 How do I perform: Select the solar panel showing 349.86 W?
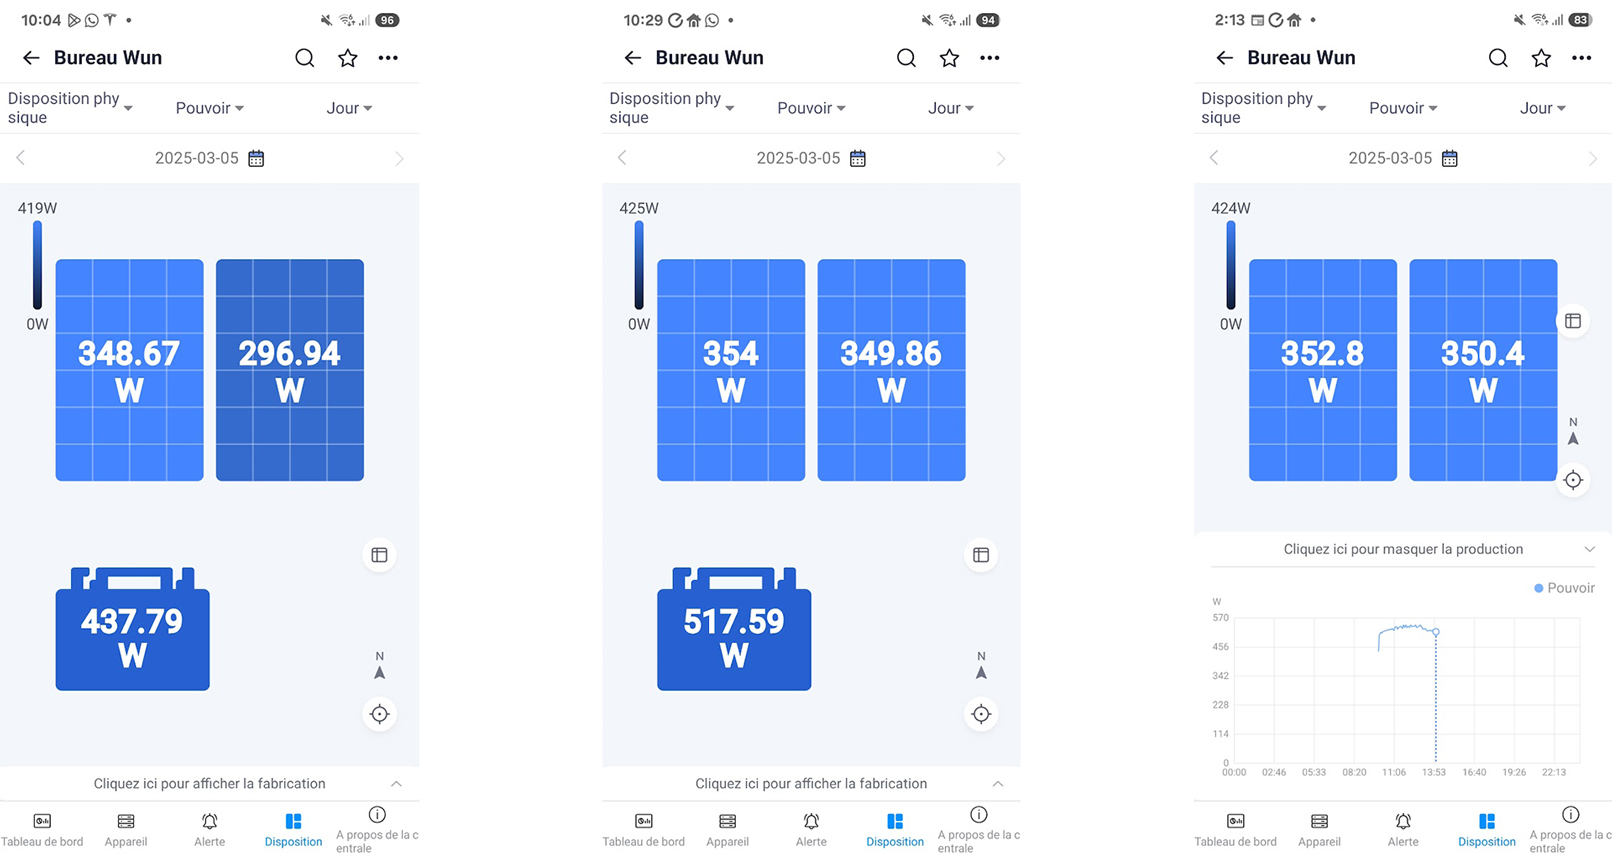pos(891,370)
